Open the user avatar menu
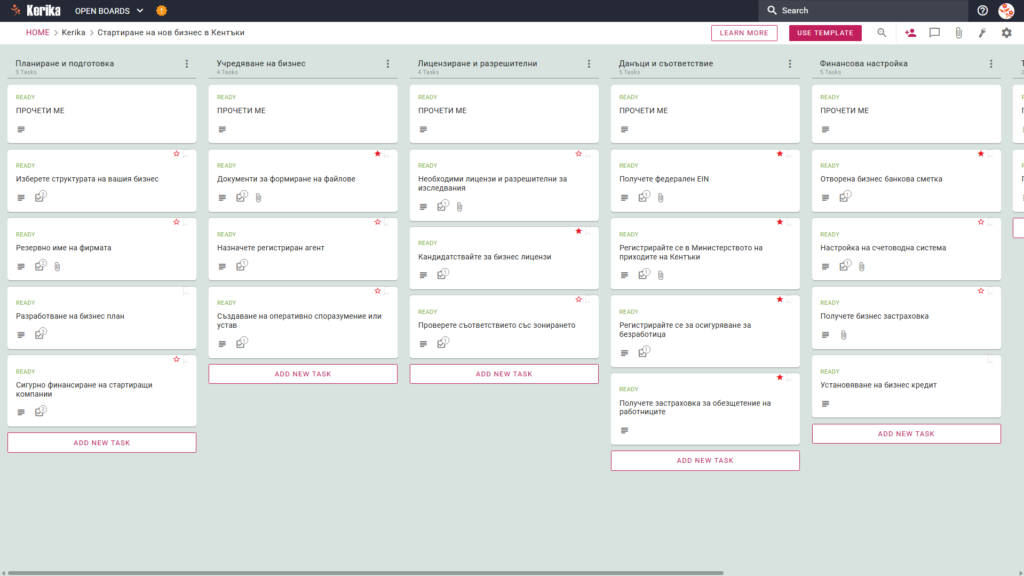This screenshot has width=1024, height=576. (x=1006, y=10)
